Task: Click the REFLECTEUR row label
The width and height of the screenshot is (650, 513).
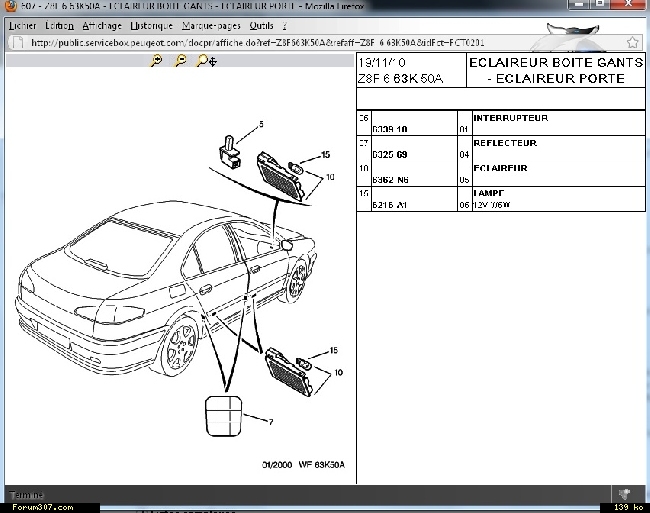Action: [x=505, y=143]
